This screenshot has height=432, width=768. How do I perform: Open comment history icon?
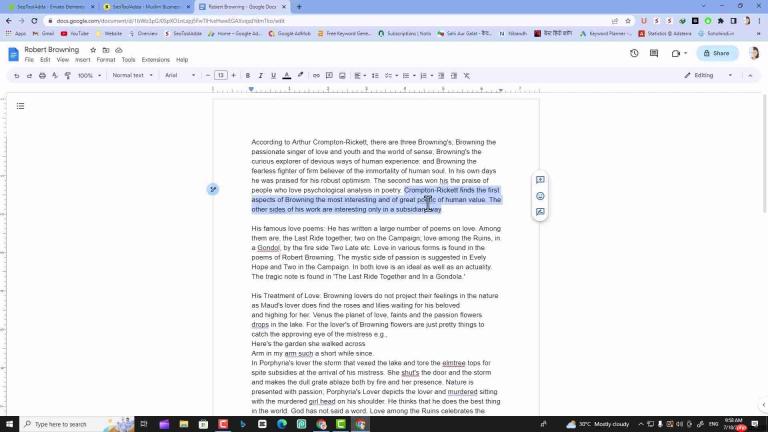click(x=654, y=53)
